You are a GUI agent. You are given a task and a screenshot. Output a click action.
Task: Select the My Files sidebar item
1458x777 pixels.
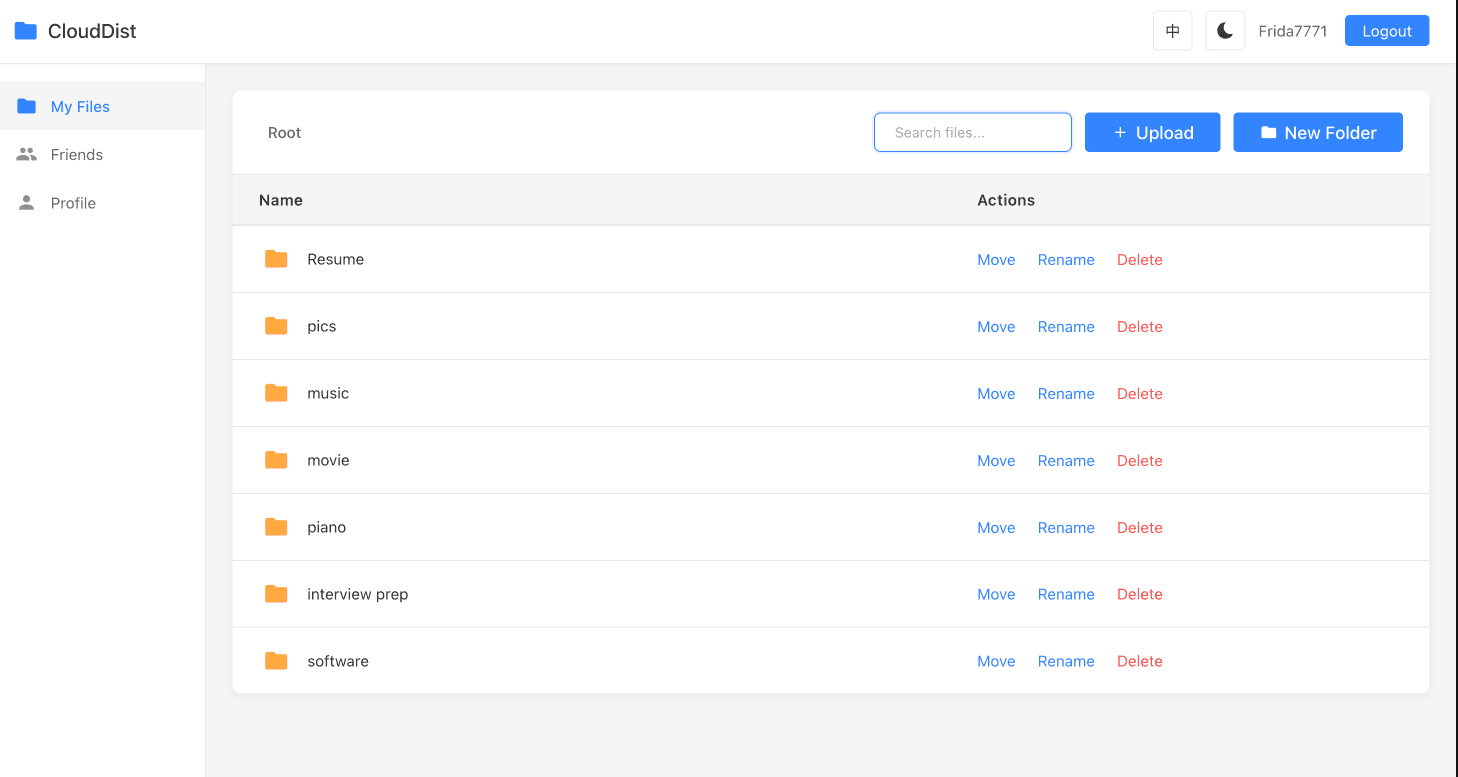coord(80,107)
